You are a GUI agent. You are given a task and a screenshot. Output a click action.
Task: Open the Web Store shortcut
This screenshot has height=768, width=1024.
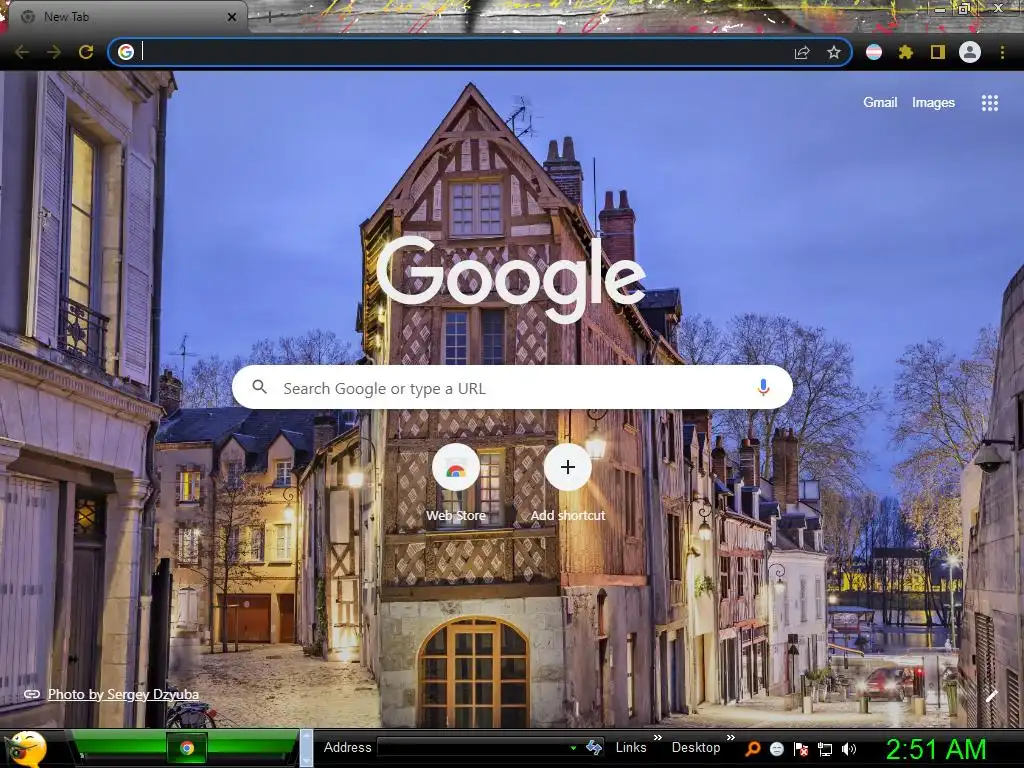[456, 467]
